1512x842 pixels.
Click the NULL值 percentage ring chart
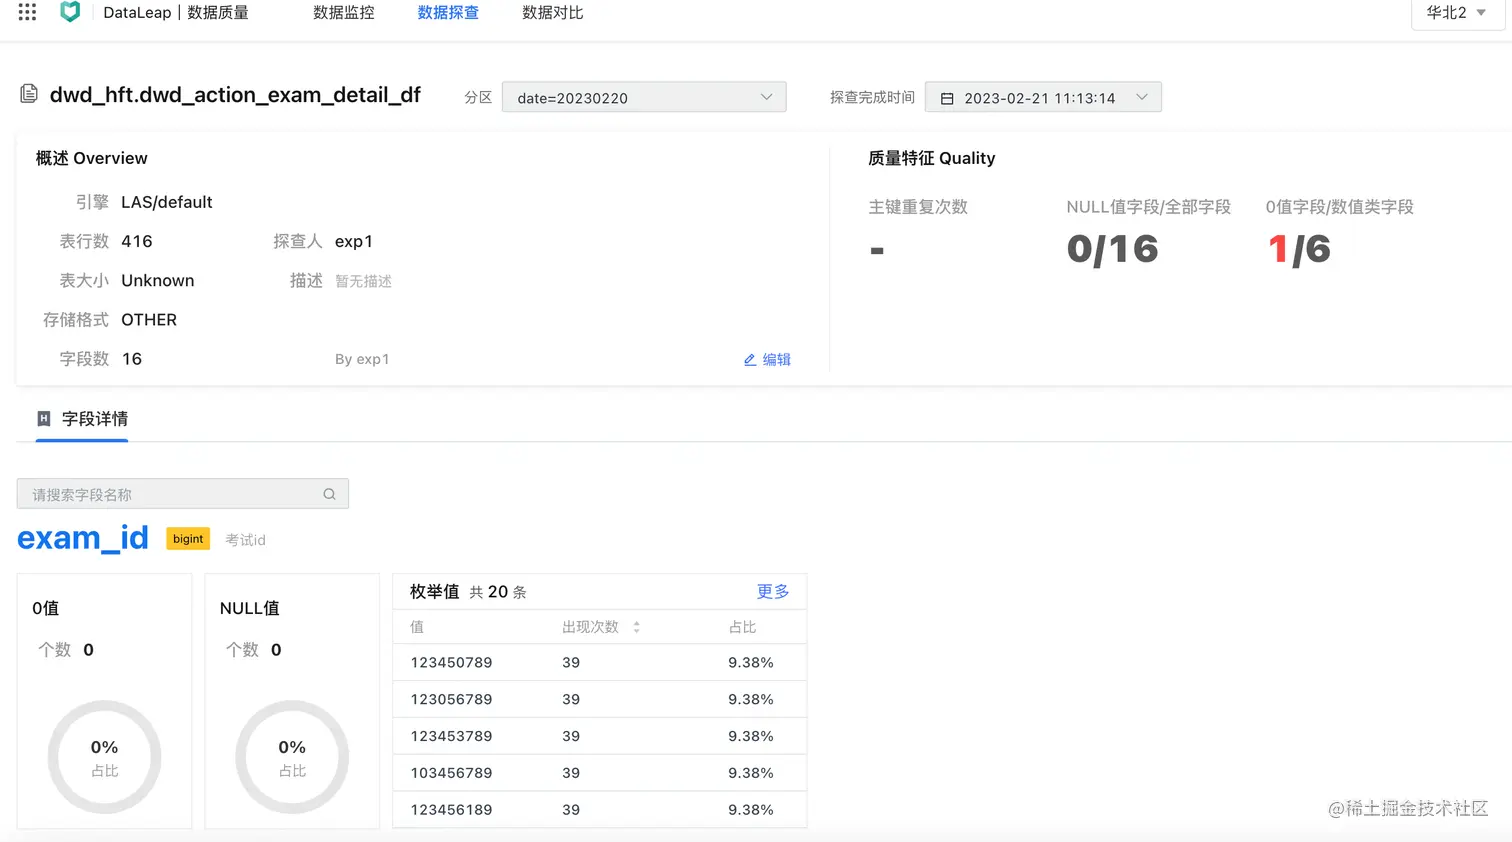coord(292,757)
